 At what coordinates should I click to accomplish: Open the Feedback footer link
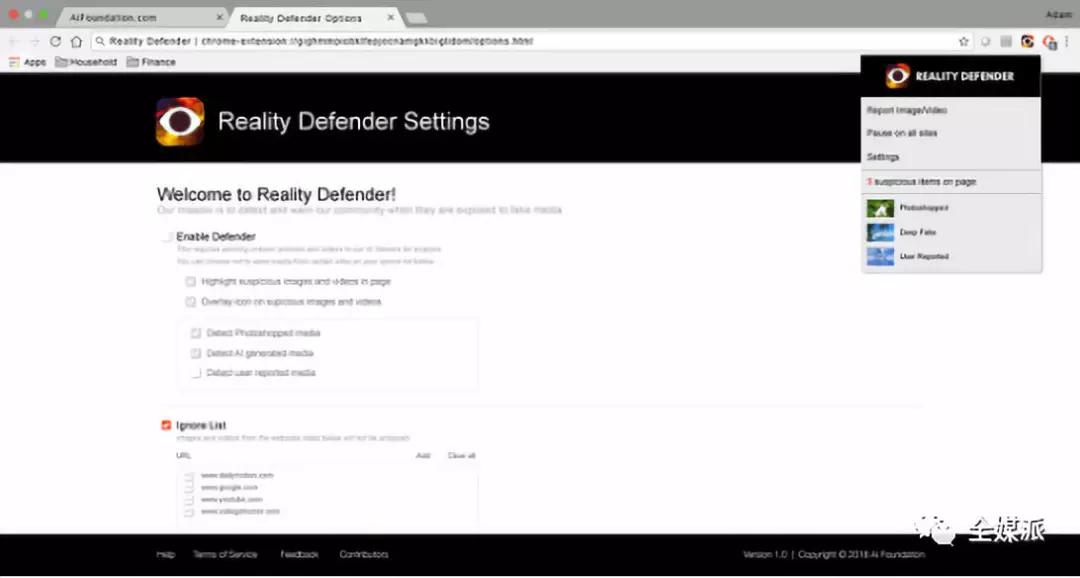tap(300, 555)
